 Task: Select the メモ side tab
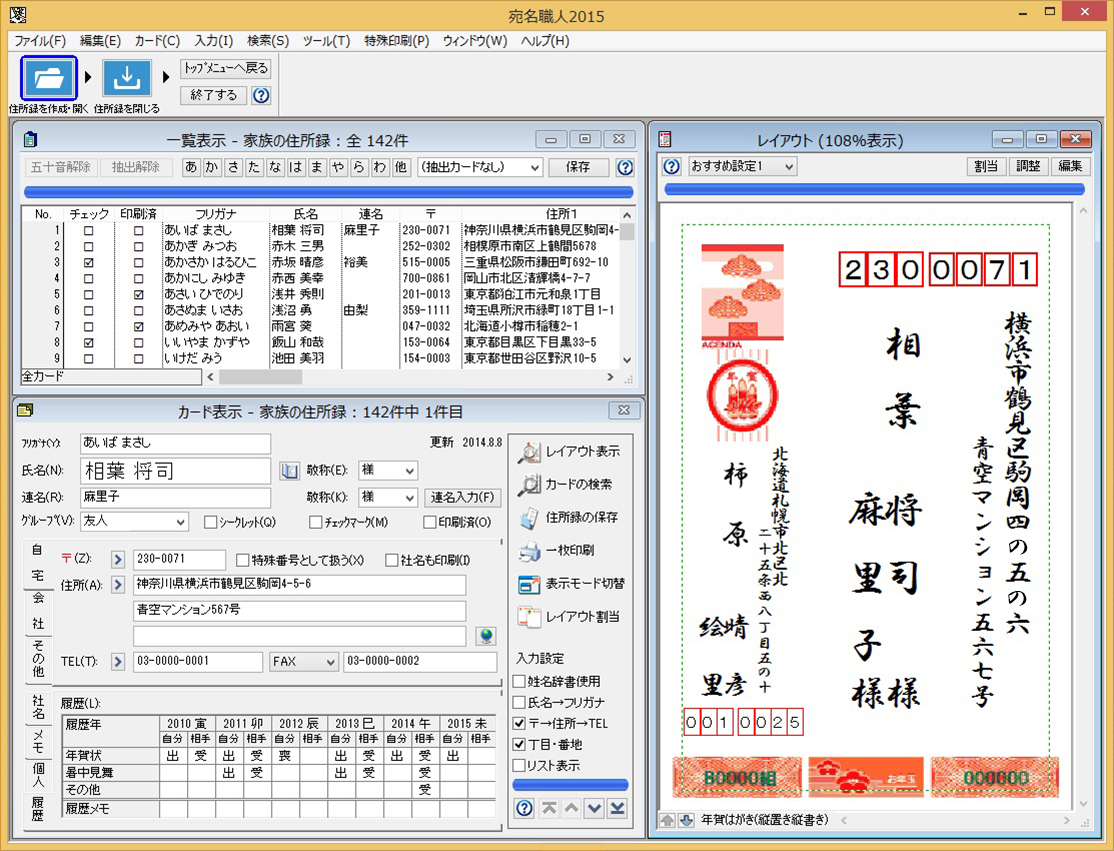click(x=38, y=742)
